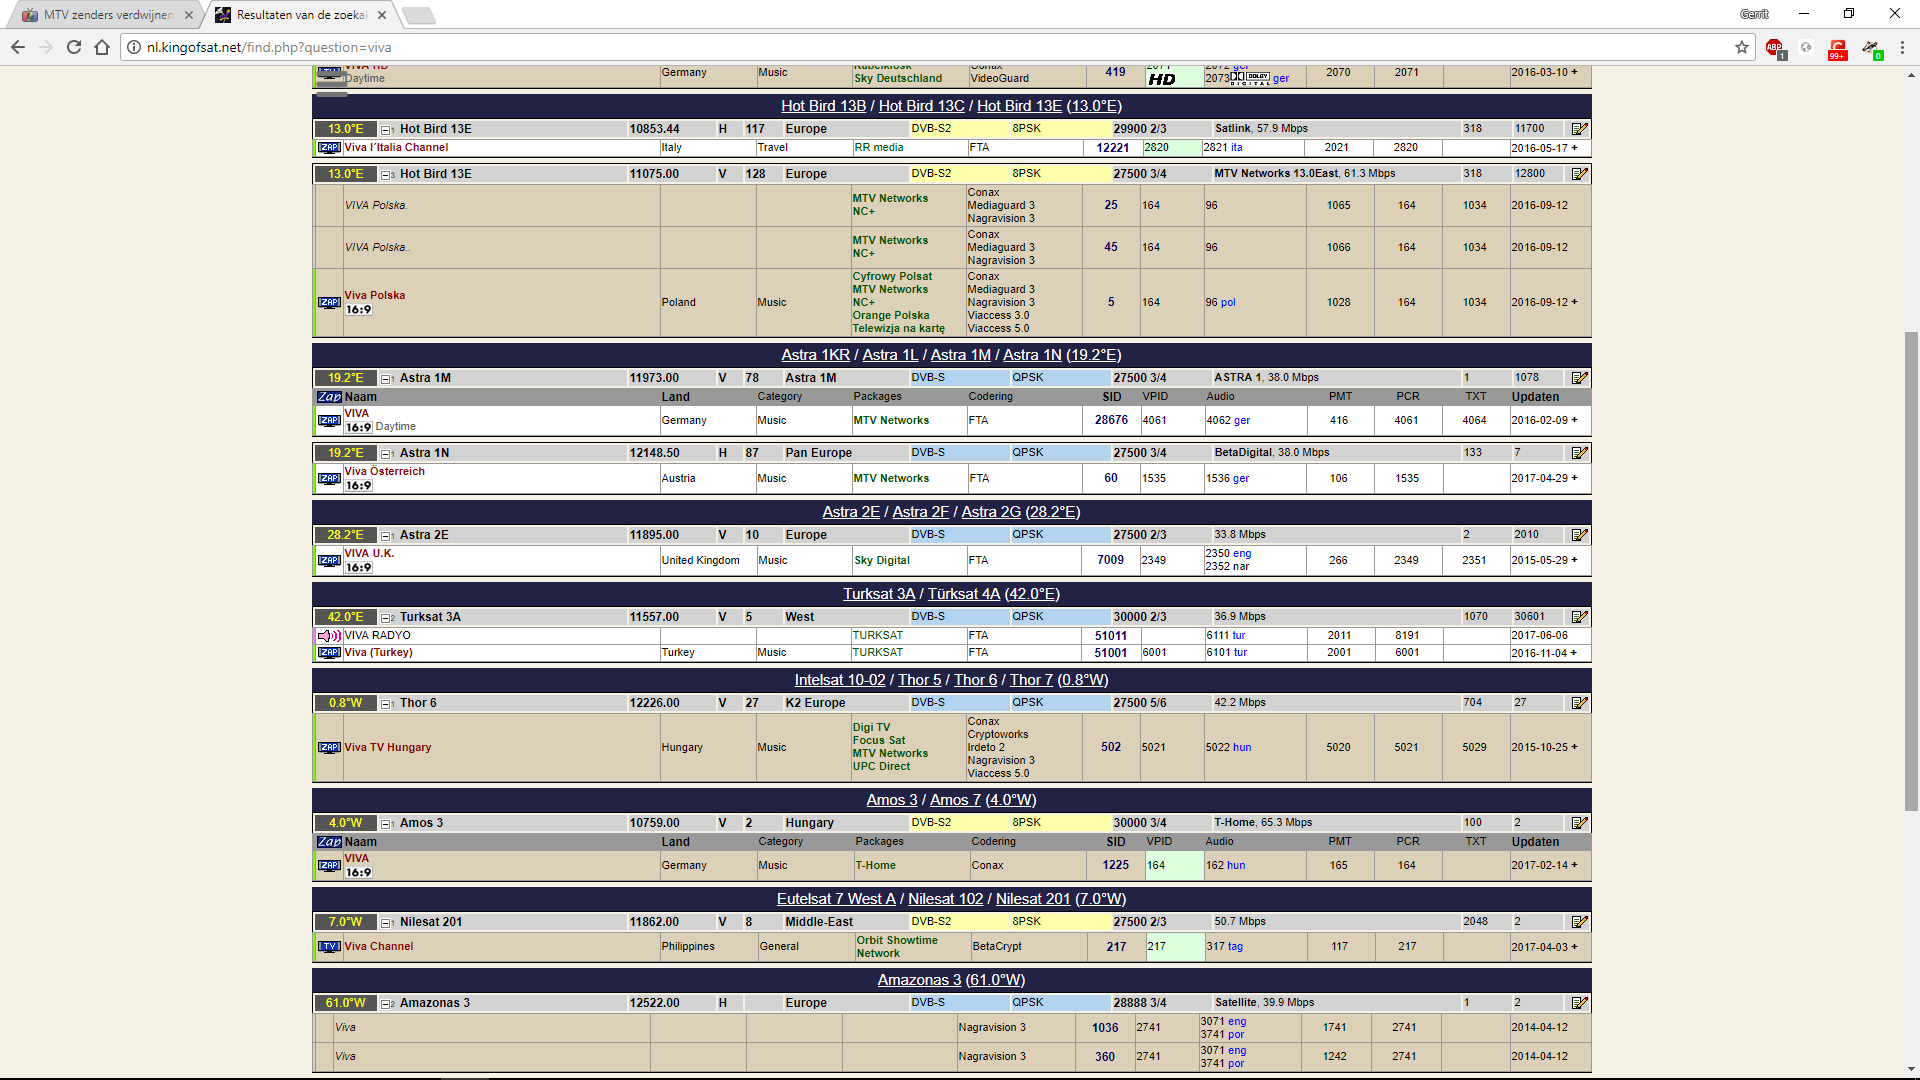Click ZAP icon beside Viva TV Hungary
Screen dimensions: 1920x1080
[x=329, y=747]
